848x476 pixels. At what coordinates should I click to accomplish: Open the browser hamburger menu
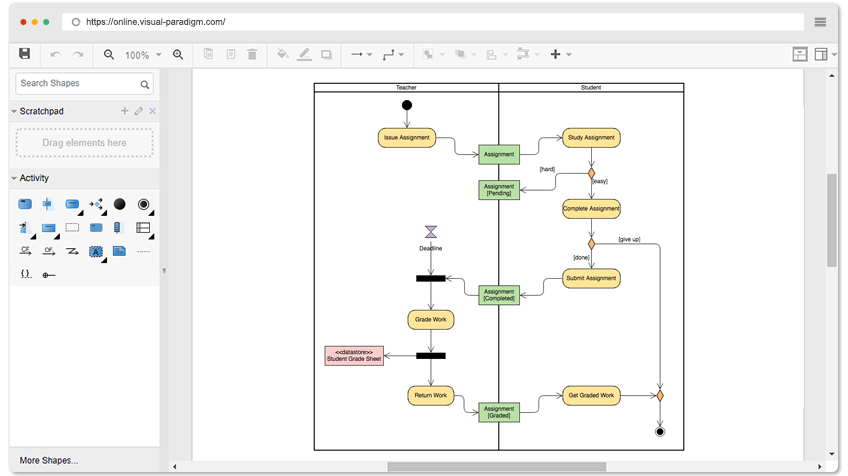point(820,22)
